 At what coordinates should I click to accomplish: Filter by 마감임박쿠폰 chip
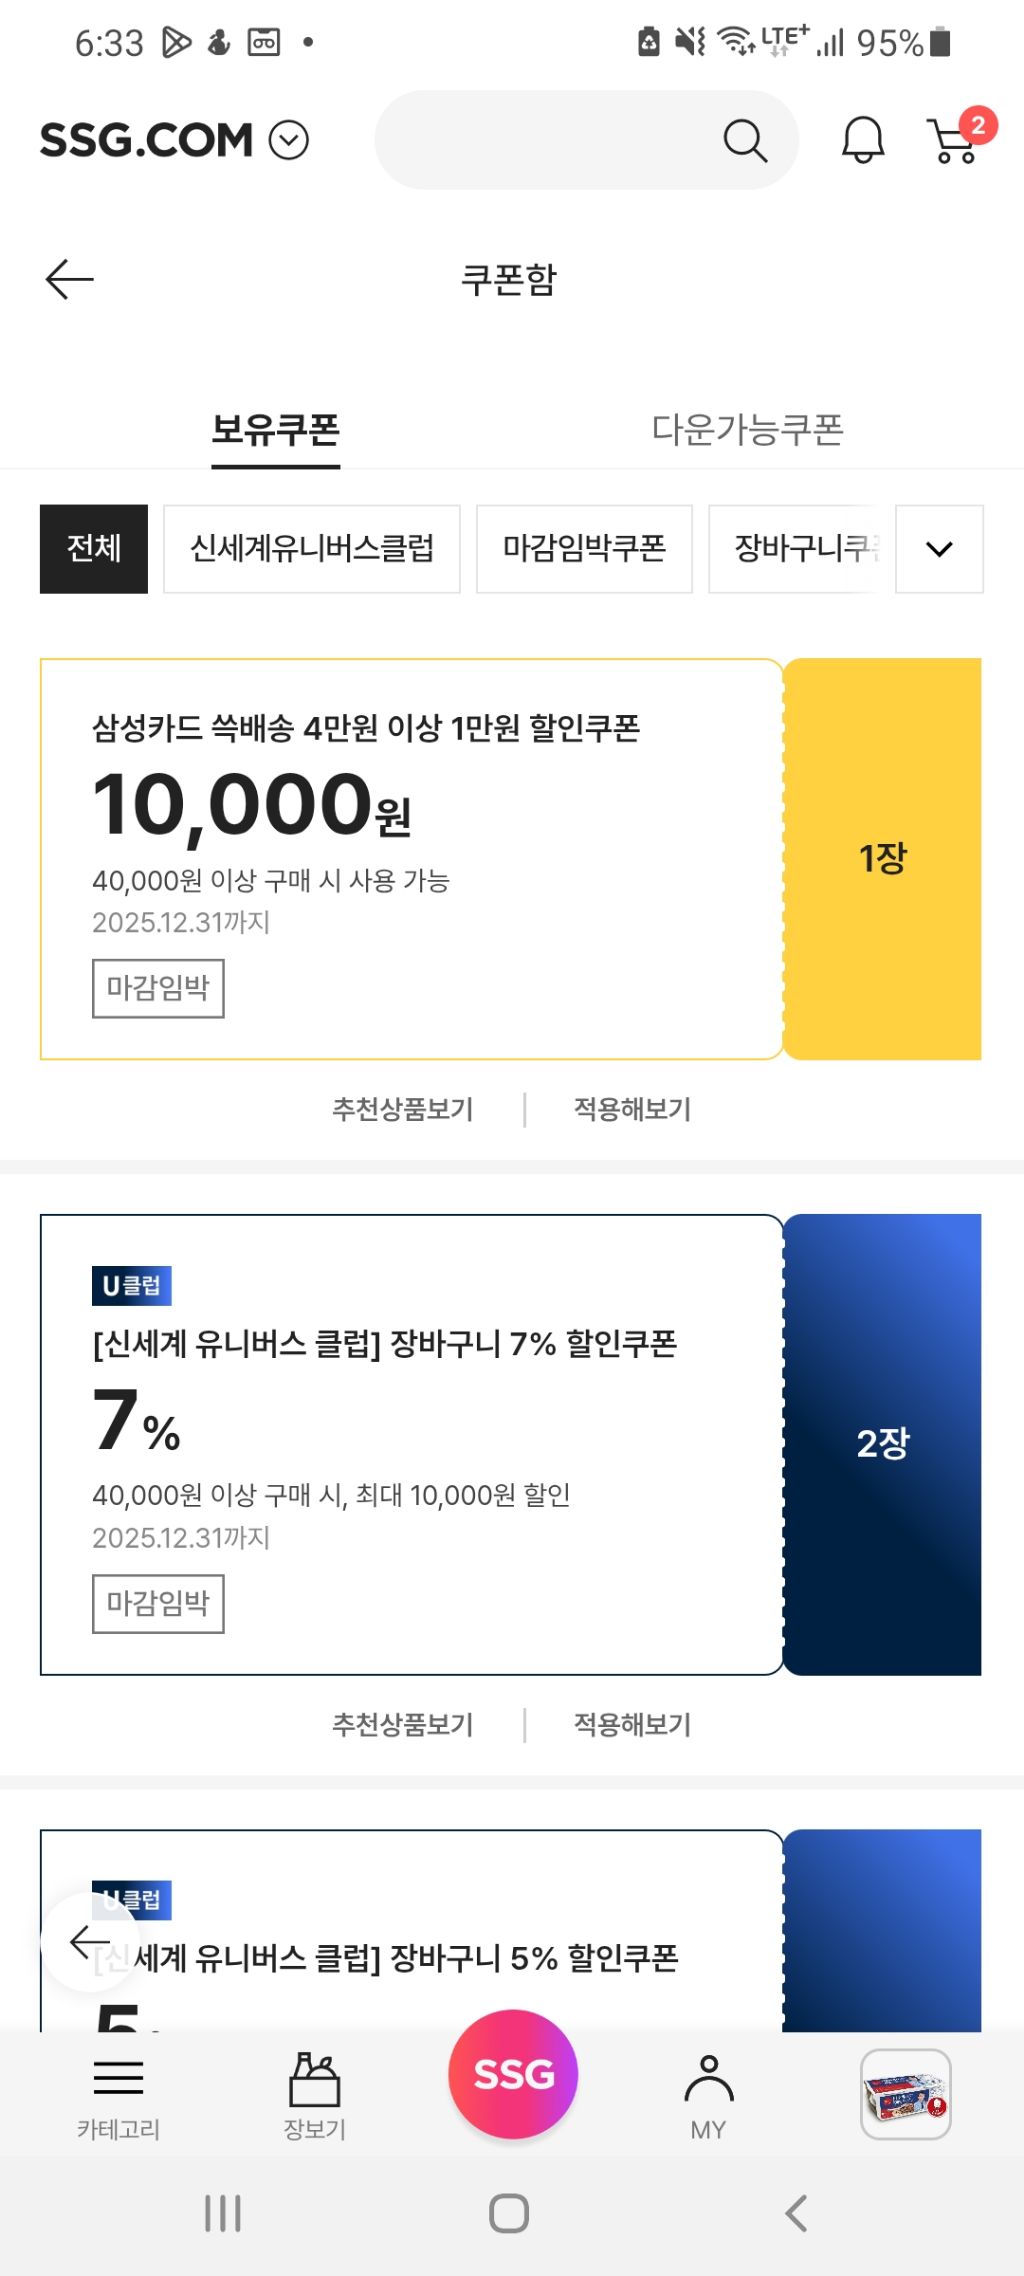click(584, 549)
